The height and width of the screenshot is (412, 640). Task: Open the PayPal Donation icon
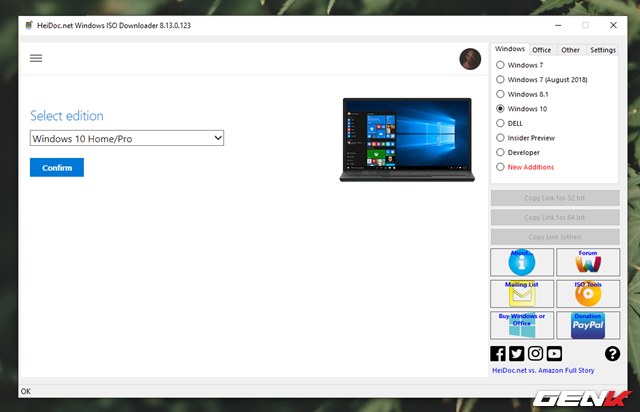click(x=588, y=325)
